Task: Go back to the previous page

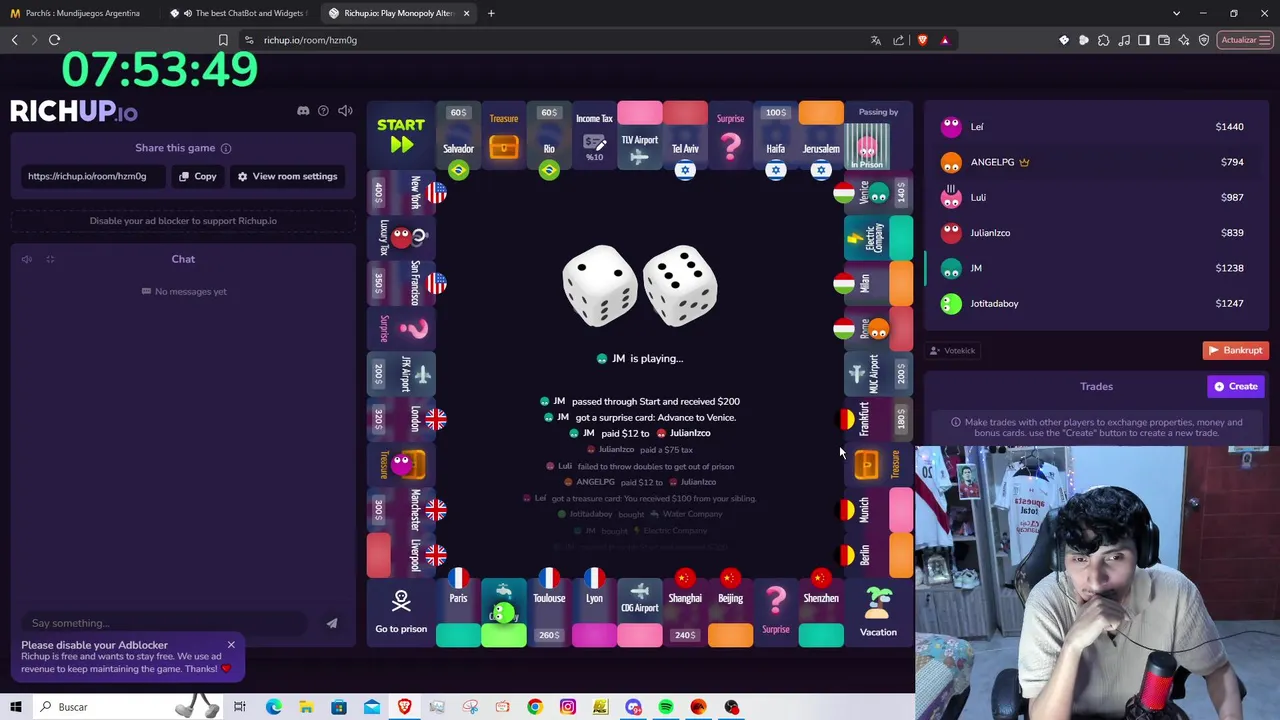Action: click(x=14, y=40)
